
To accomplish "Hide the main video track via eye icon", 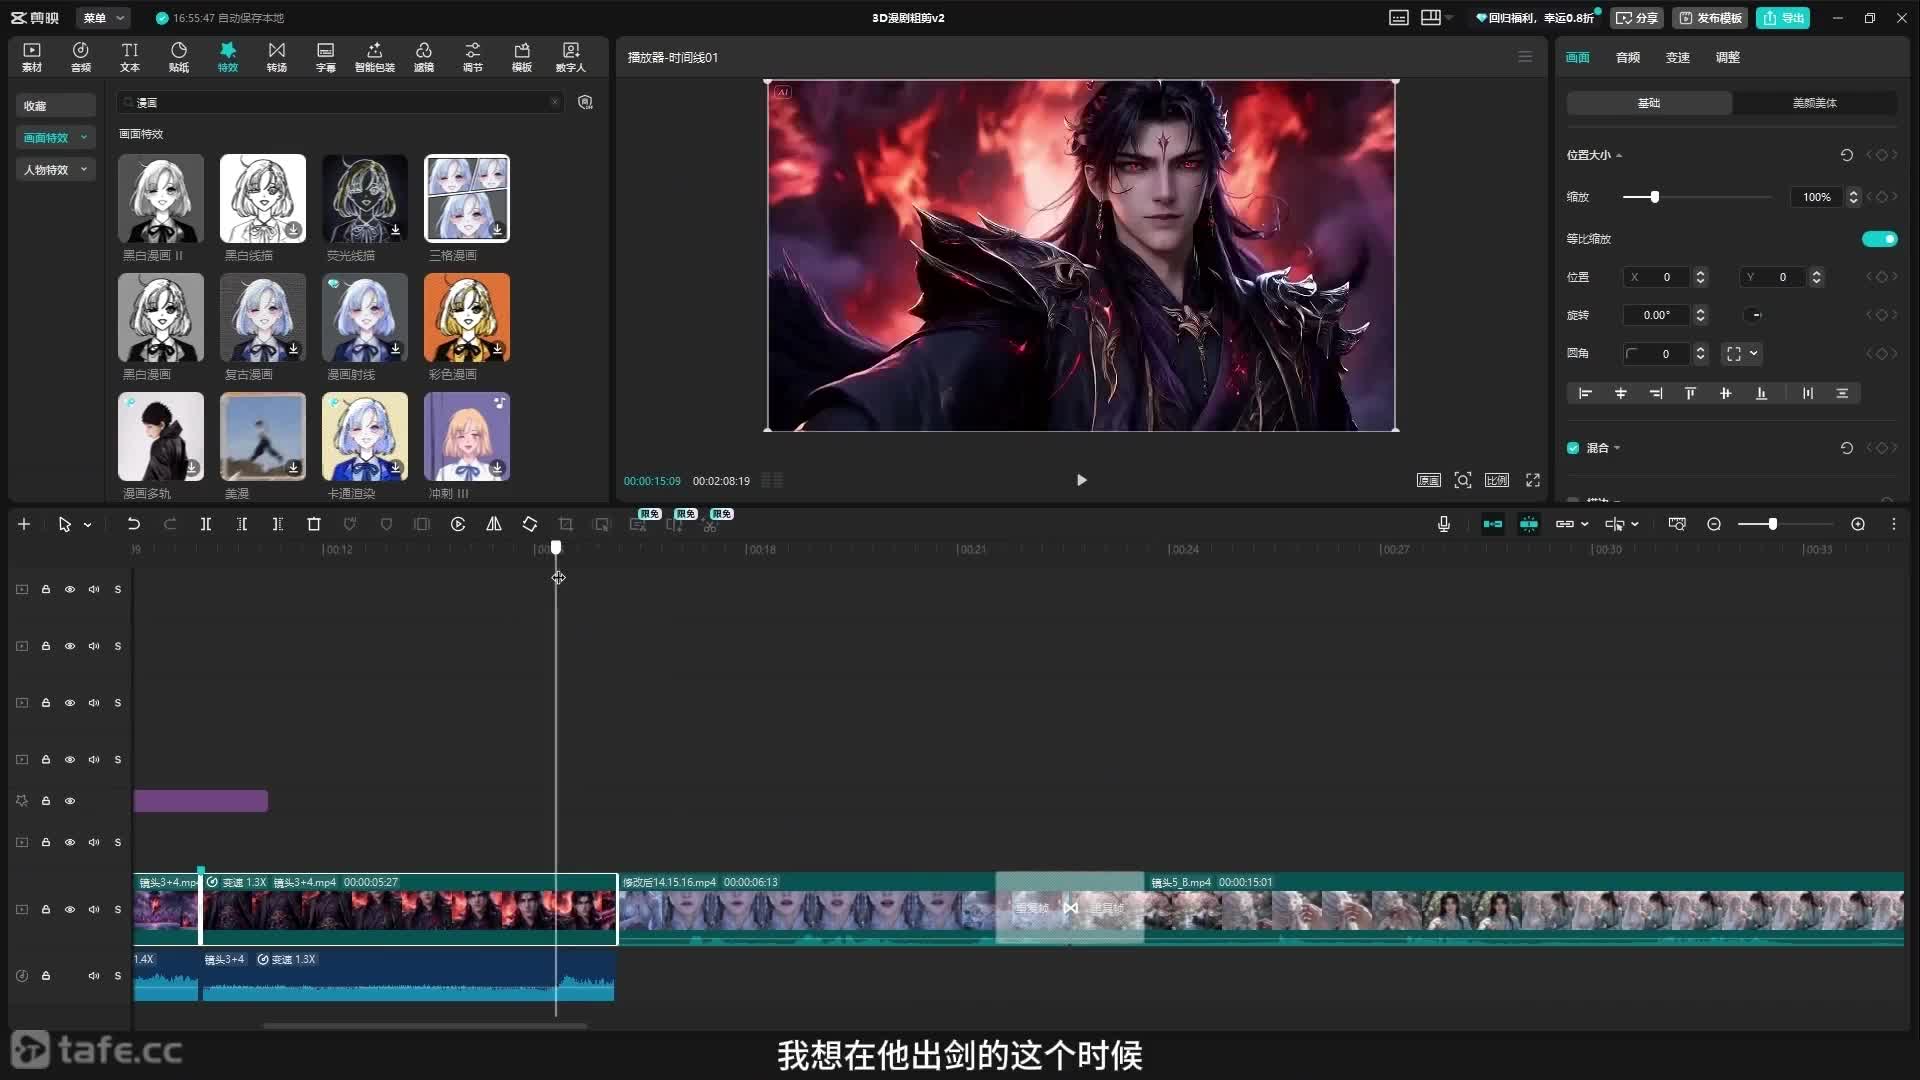I will click(70, 909).
